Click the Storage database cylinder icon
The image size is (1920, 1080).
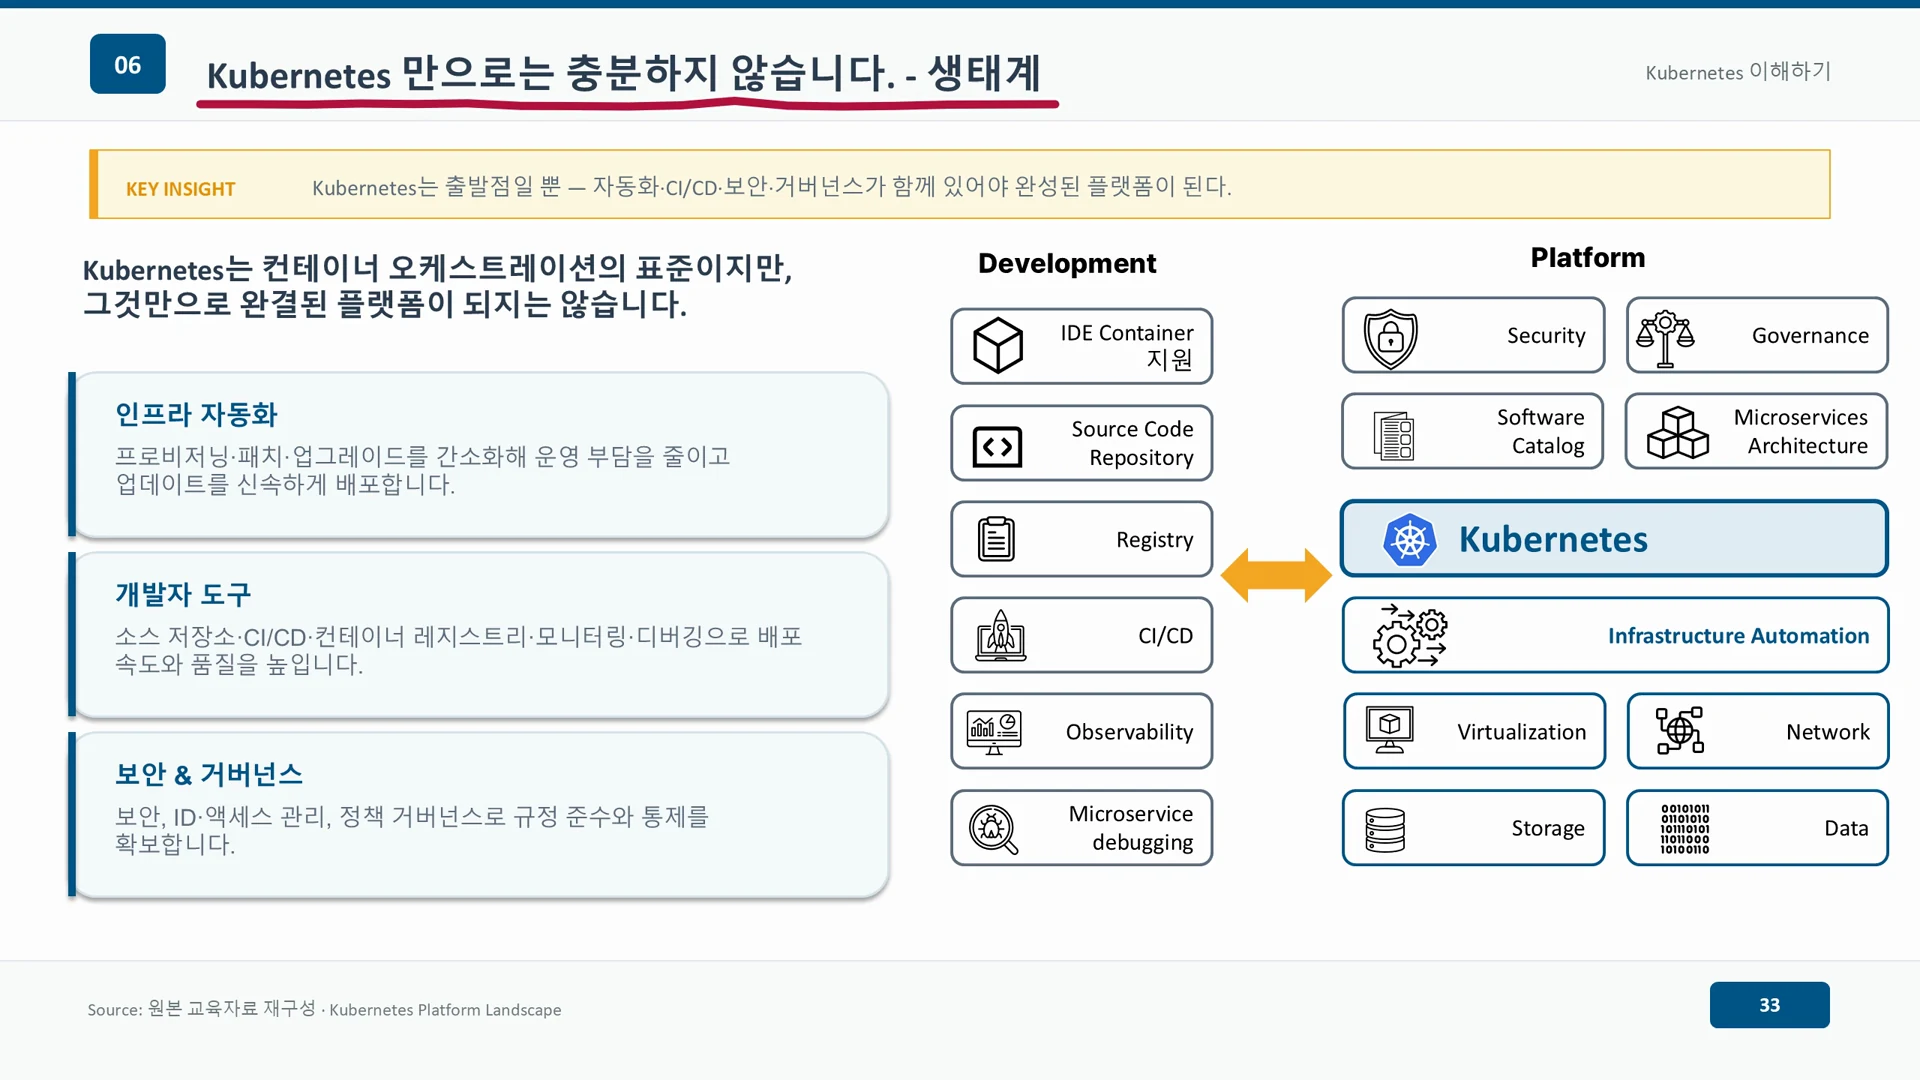point(1385,829)
